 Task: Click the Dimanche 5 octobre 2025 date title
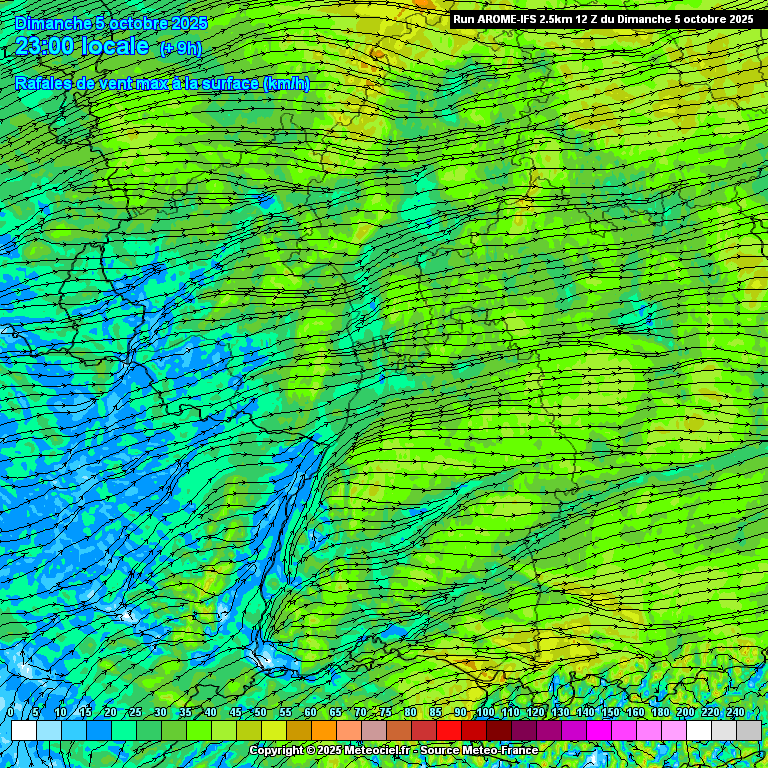click(x=111, y=23)
